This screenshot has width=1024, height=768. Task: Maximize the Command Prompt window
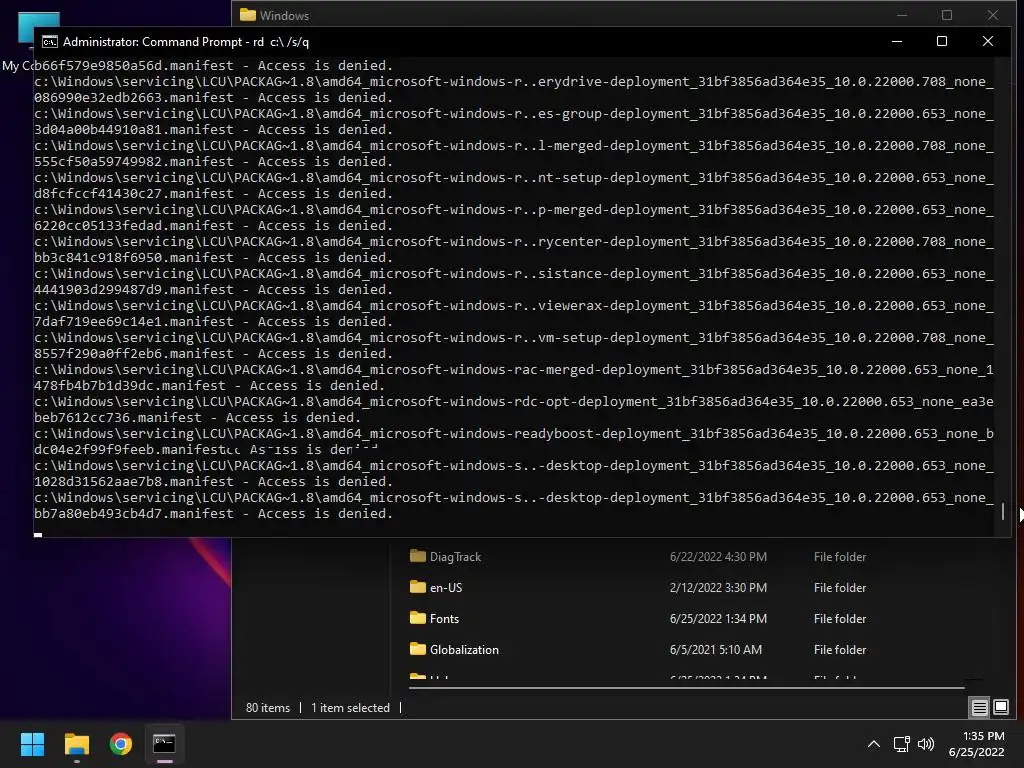pyautogui.click(x=942, y=41)
